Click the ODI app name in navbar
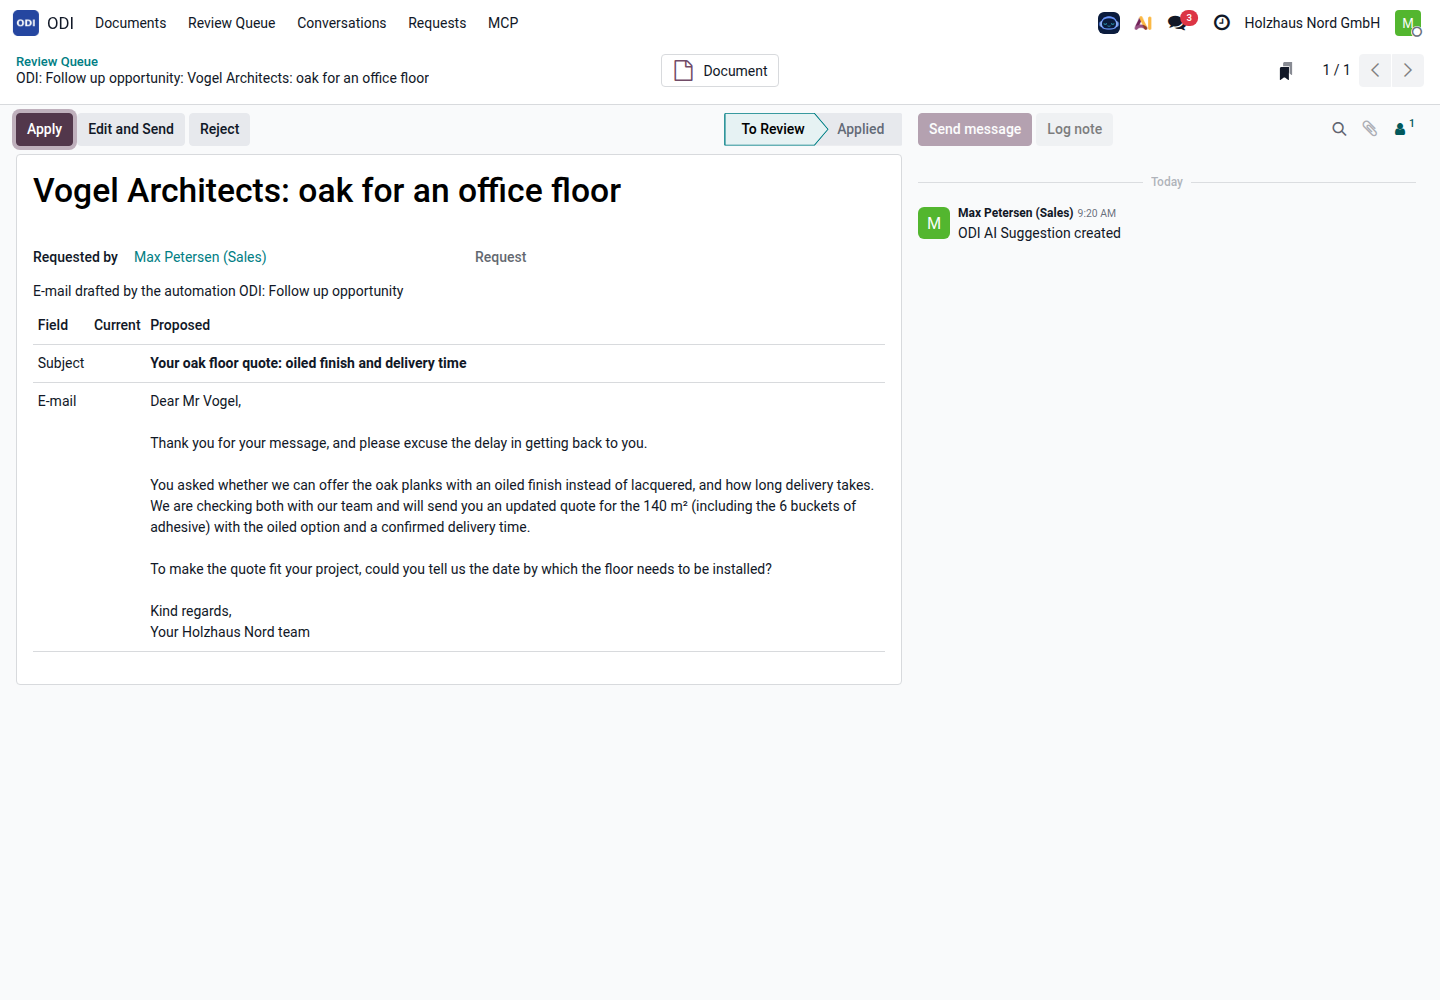The image size is (1440, 1000). [60, 23]
